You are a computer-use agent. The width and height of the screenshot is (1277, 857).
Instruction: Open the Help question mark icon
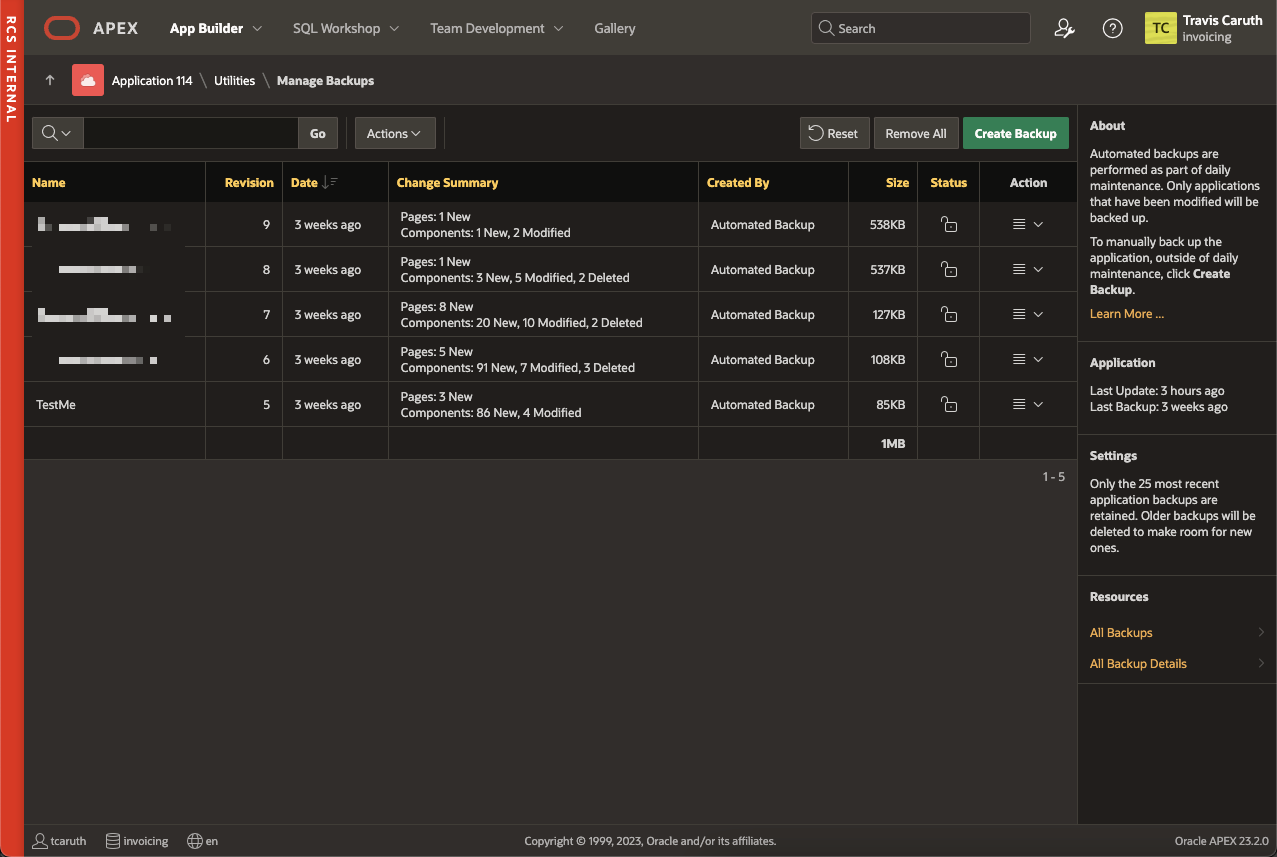point(1112,29)
